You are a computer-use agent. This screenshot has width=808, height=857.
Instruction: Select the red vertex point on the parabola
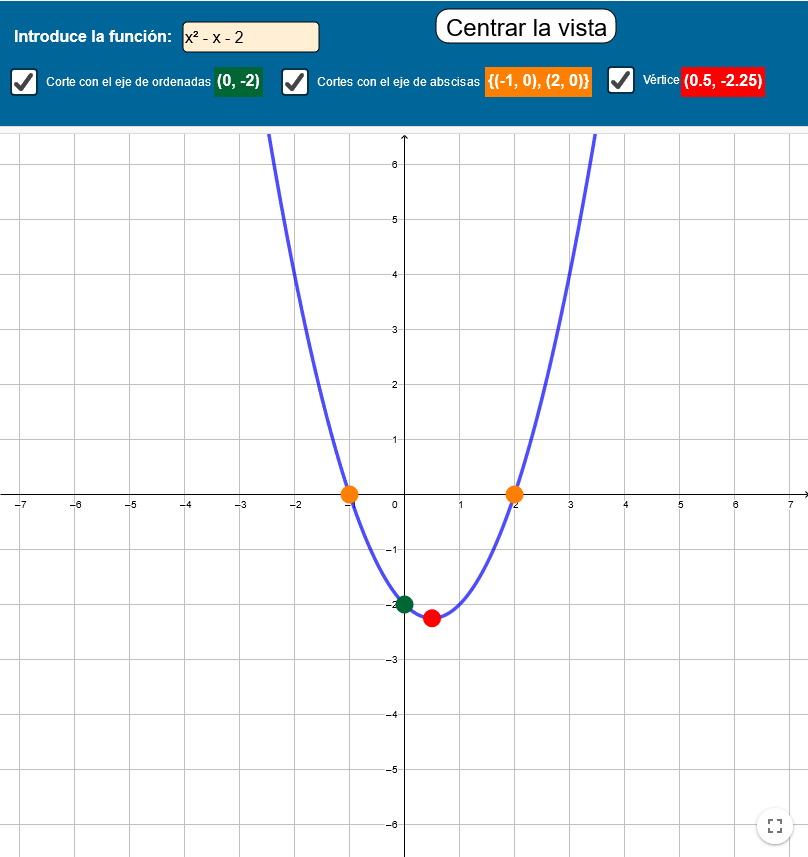pos(432,618)
